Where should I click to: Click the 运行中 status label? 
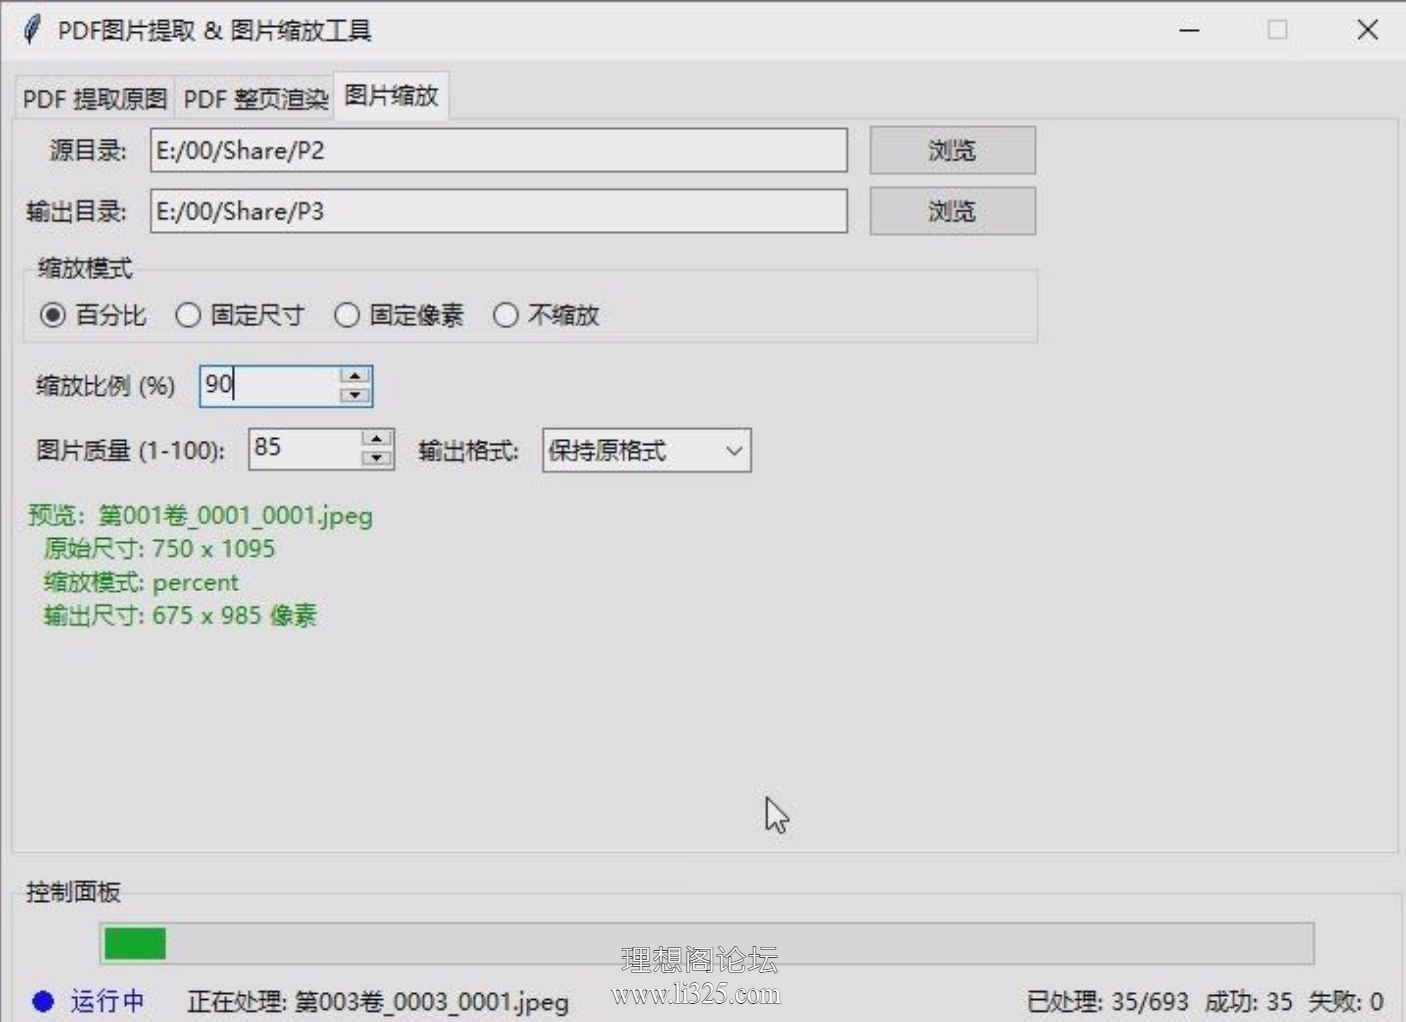107,1001
